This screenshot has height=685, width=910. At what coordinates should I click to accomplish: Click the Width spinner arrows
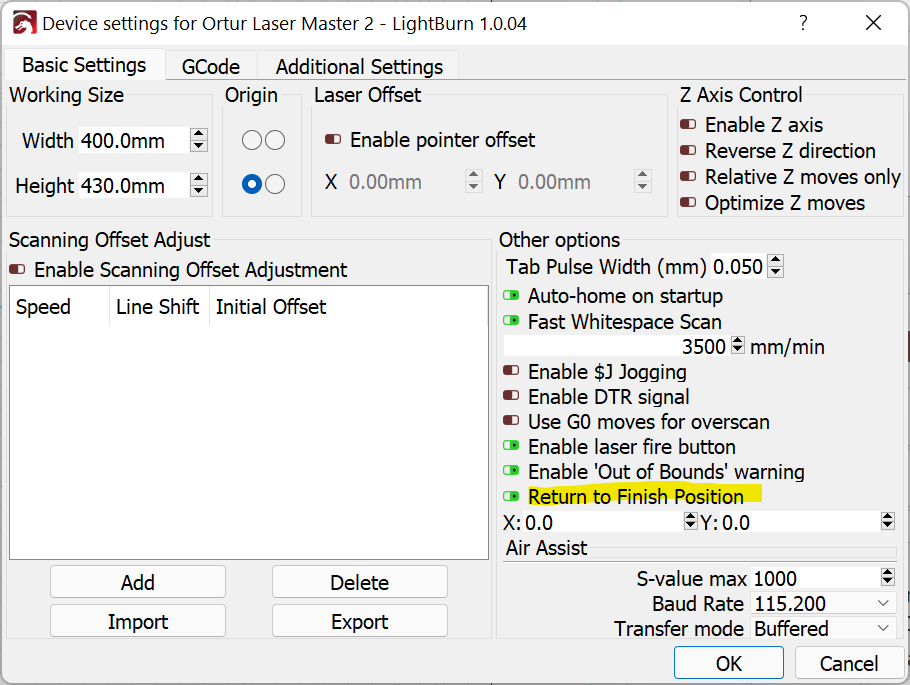(x=198, y=140)
